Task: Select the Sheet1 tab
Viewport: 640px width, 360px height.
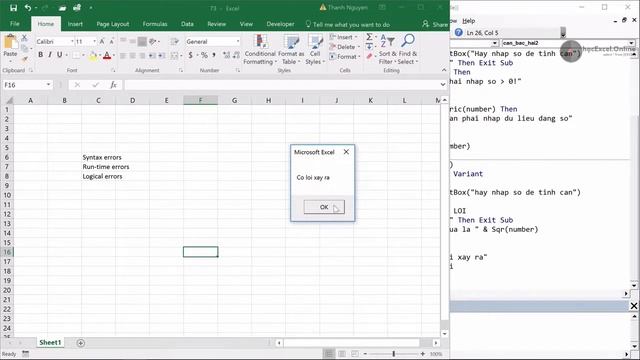Action: 50,342
